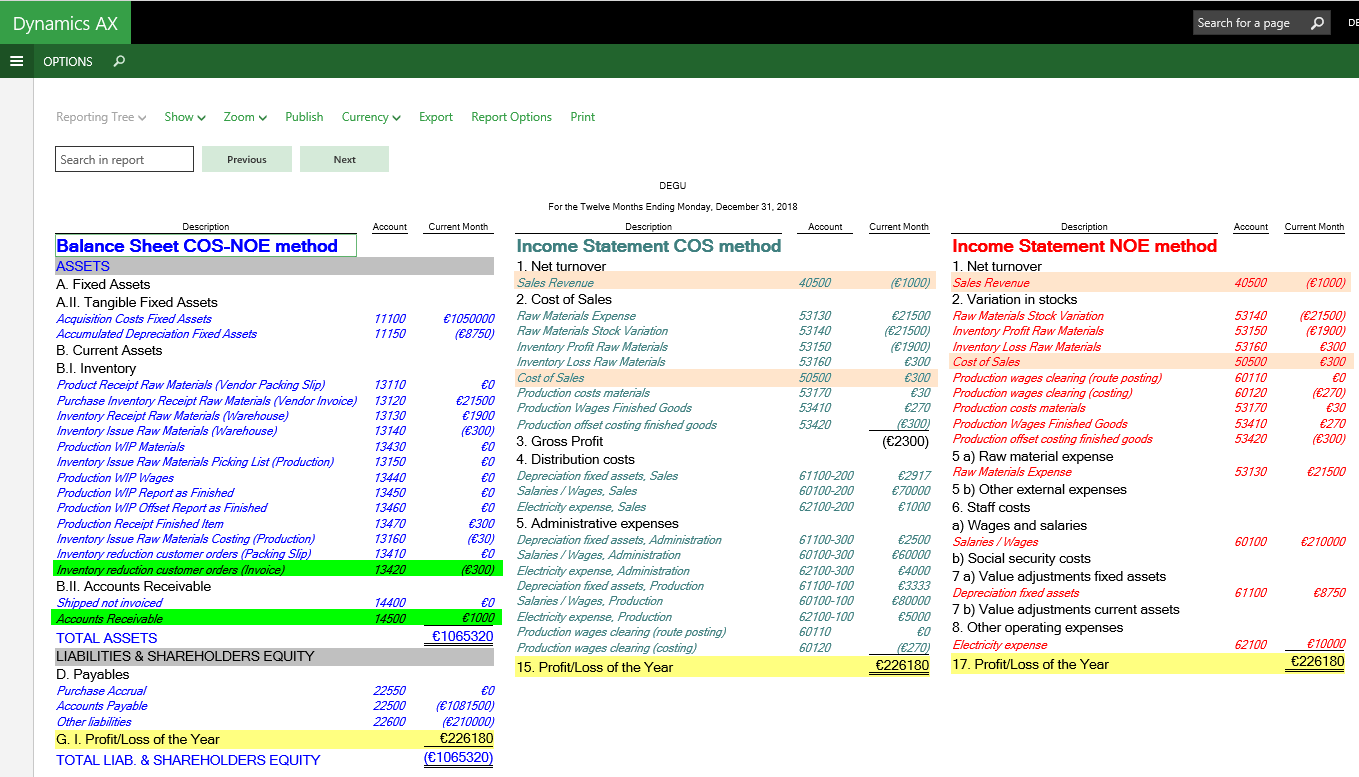Open the Currency dropdown
Screen dimensions: 1359x777
point(371,117)
